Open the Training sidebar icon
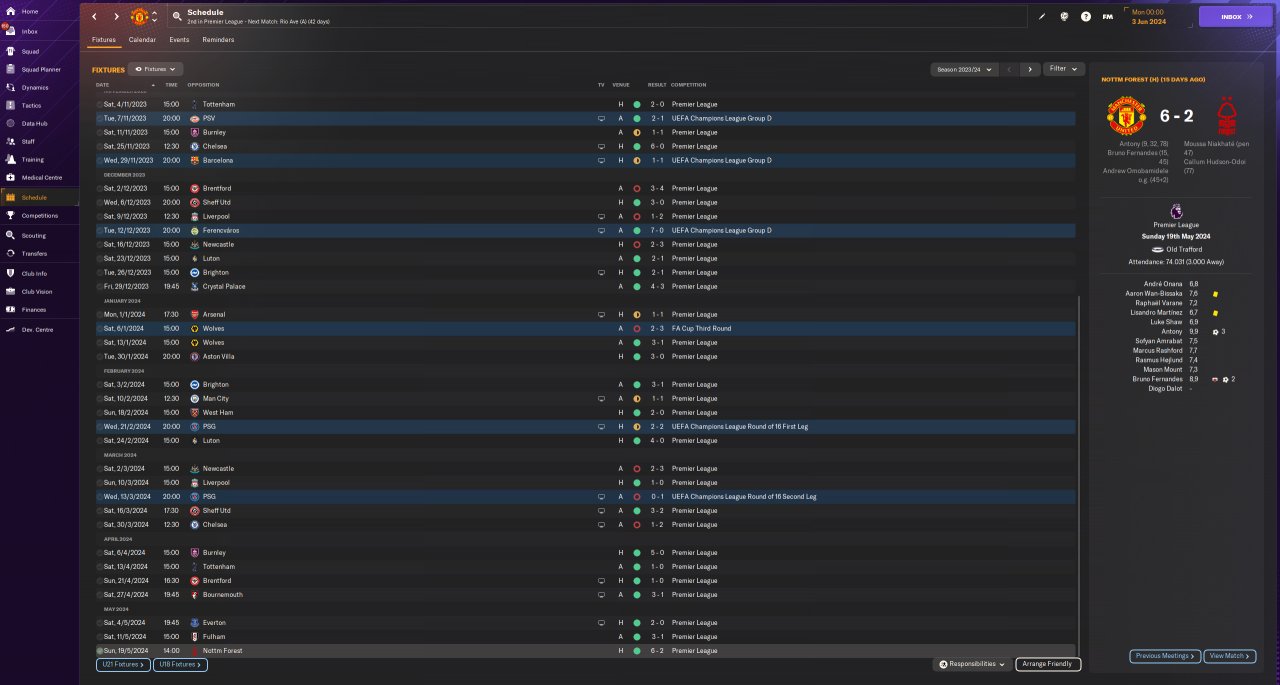 [x=10, y=159]
